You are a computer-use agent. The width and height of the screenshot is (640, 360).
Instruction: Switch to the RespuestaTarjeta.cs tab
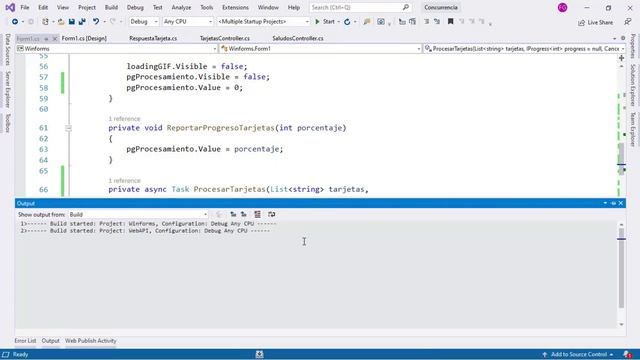tap(153, 38)
